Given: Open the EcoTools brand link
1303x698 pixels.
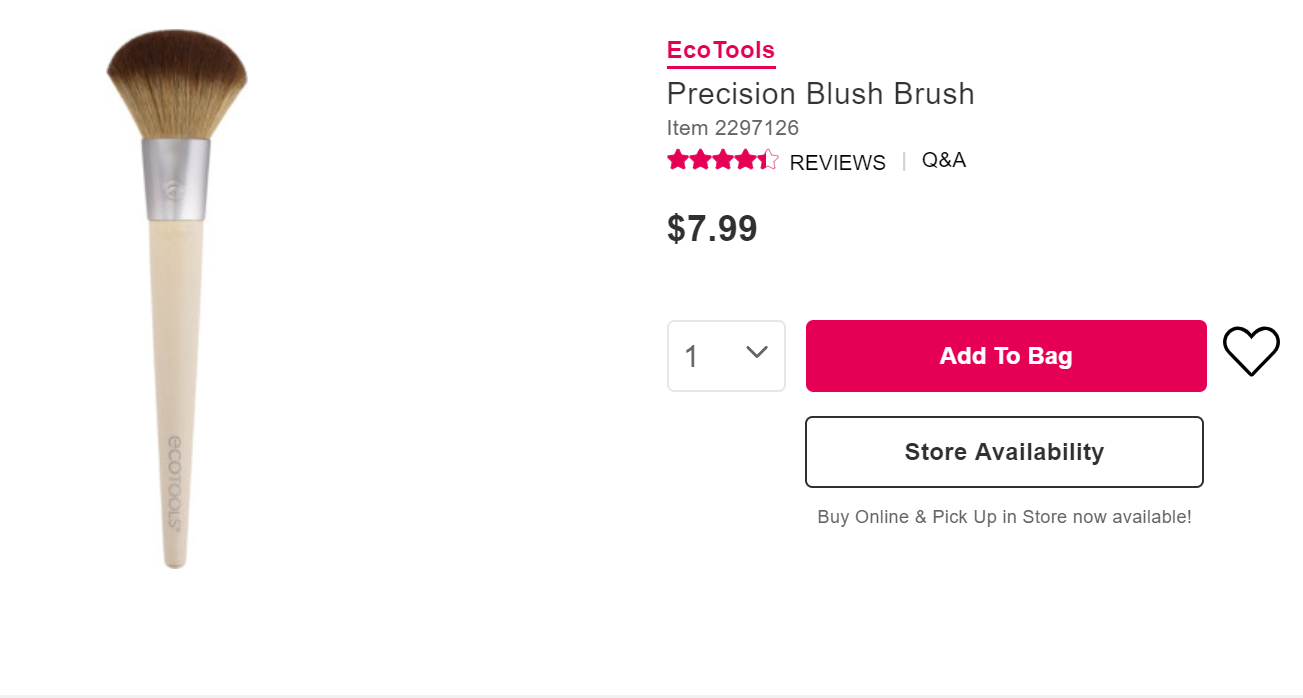Looking at the screenshot, I should [x=721, y=50].
